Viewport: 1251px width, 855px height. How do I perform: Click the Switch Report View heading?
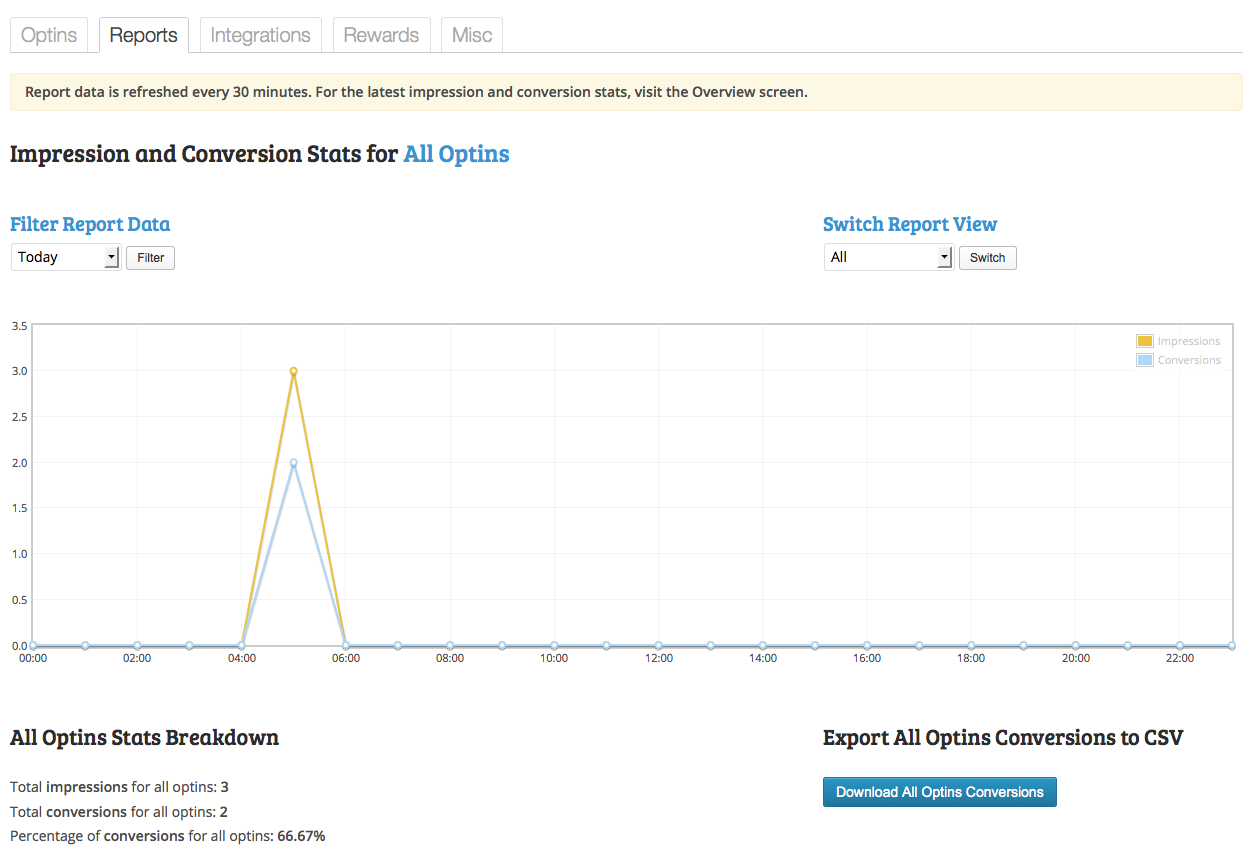(910, 224)
